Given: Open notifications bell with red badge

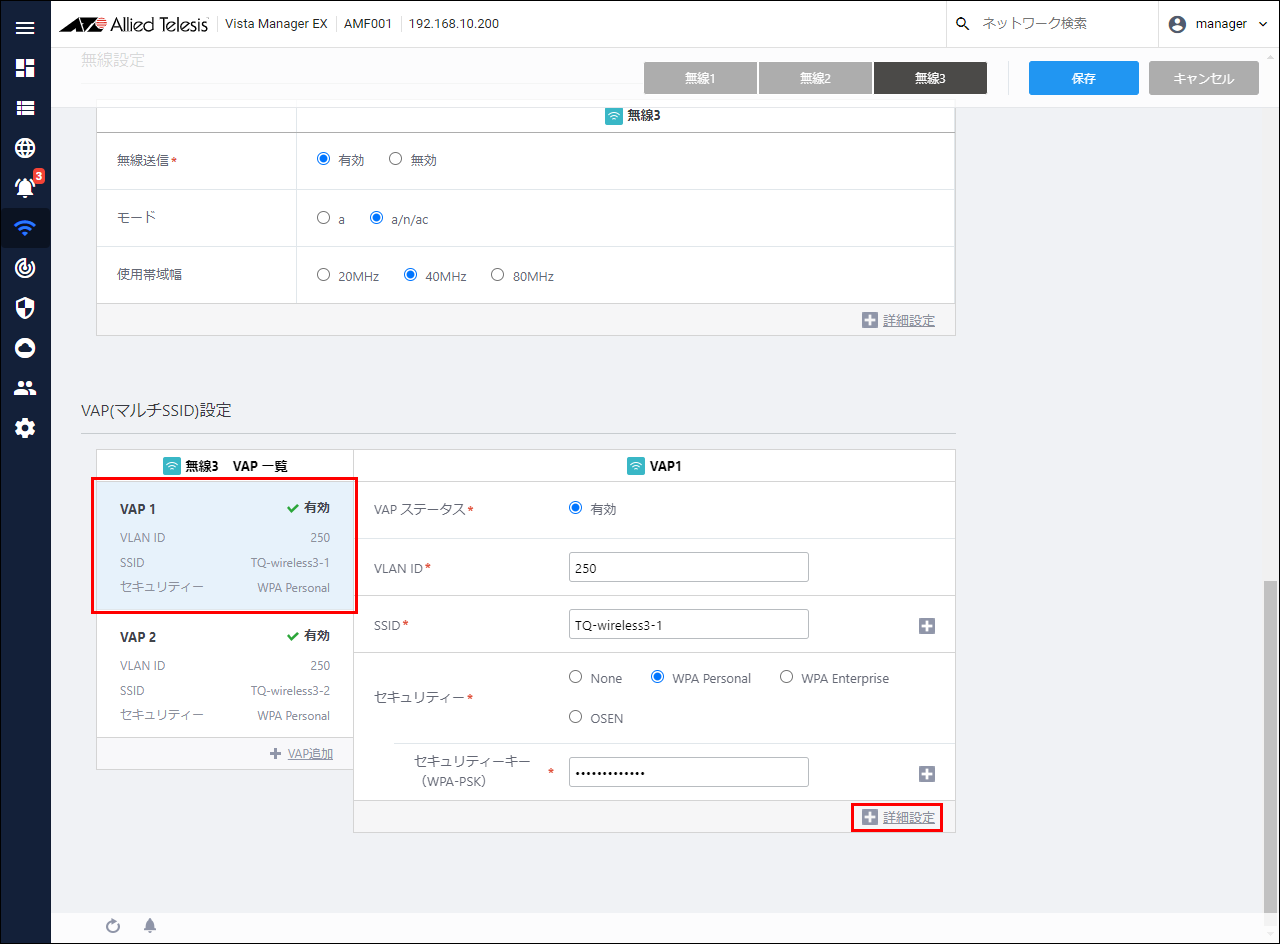Looking at the screenshot, I should pos(26,187).
